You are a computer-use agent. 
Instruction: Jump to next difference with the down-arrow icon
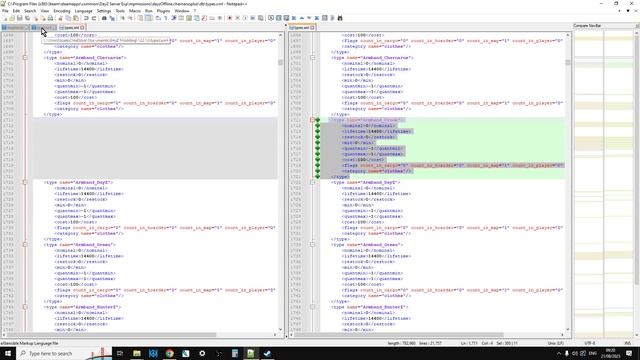[309, 18]
